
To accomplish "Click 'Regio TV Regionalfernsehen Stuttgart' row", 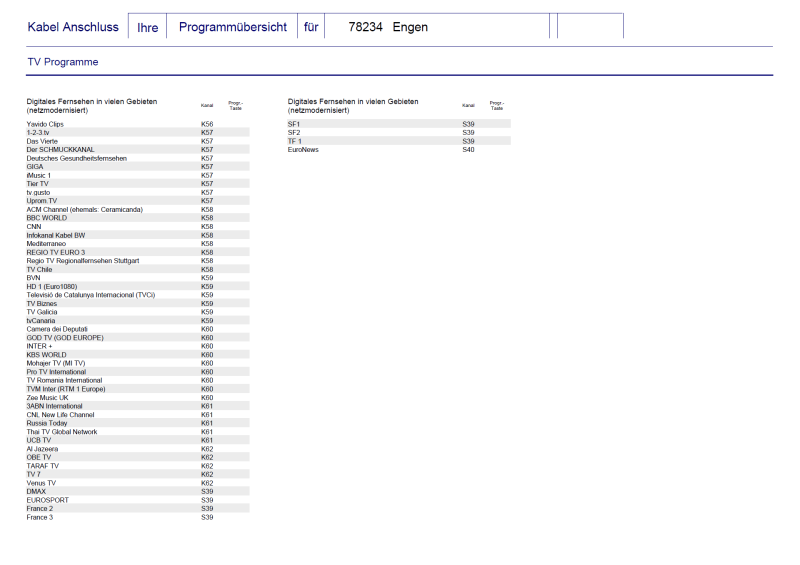I will tap(138, 261).
